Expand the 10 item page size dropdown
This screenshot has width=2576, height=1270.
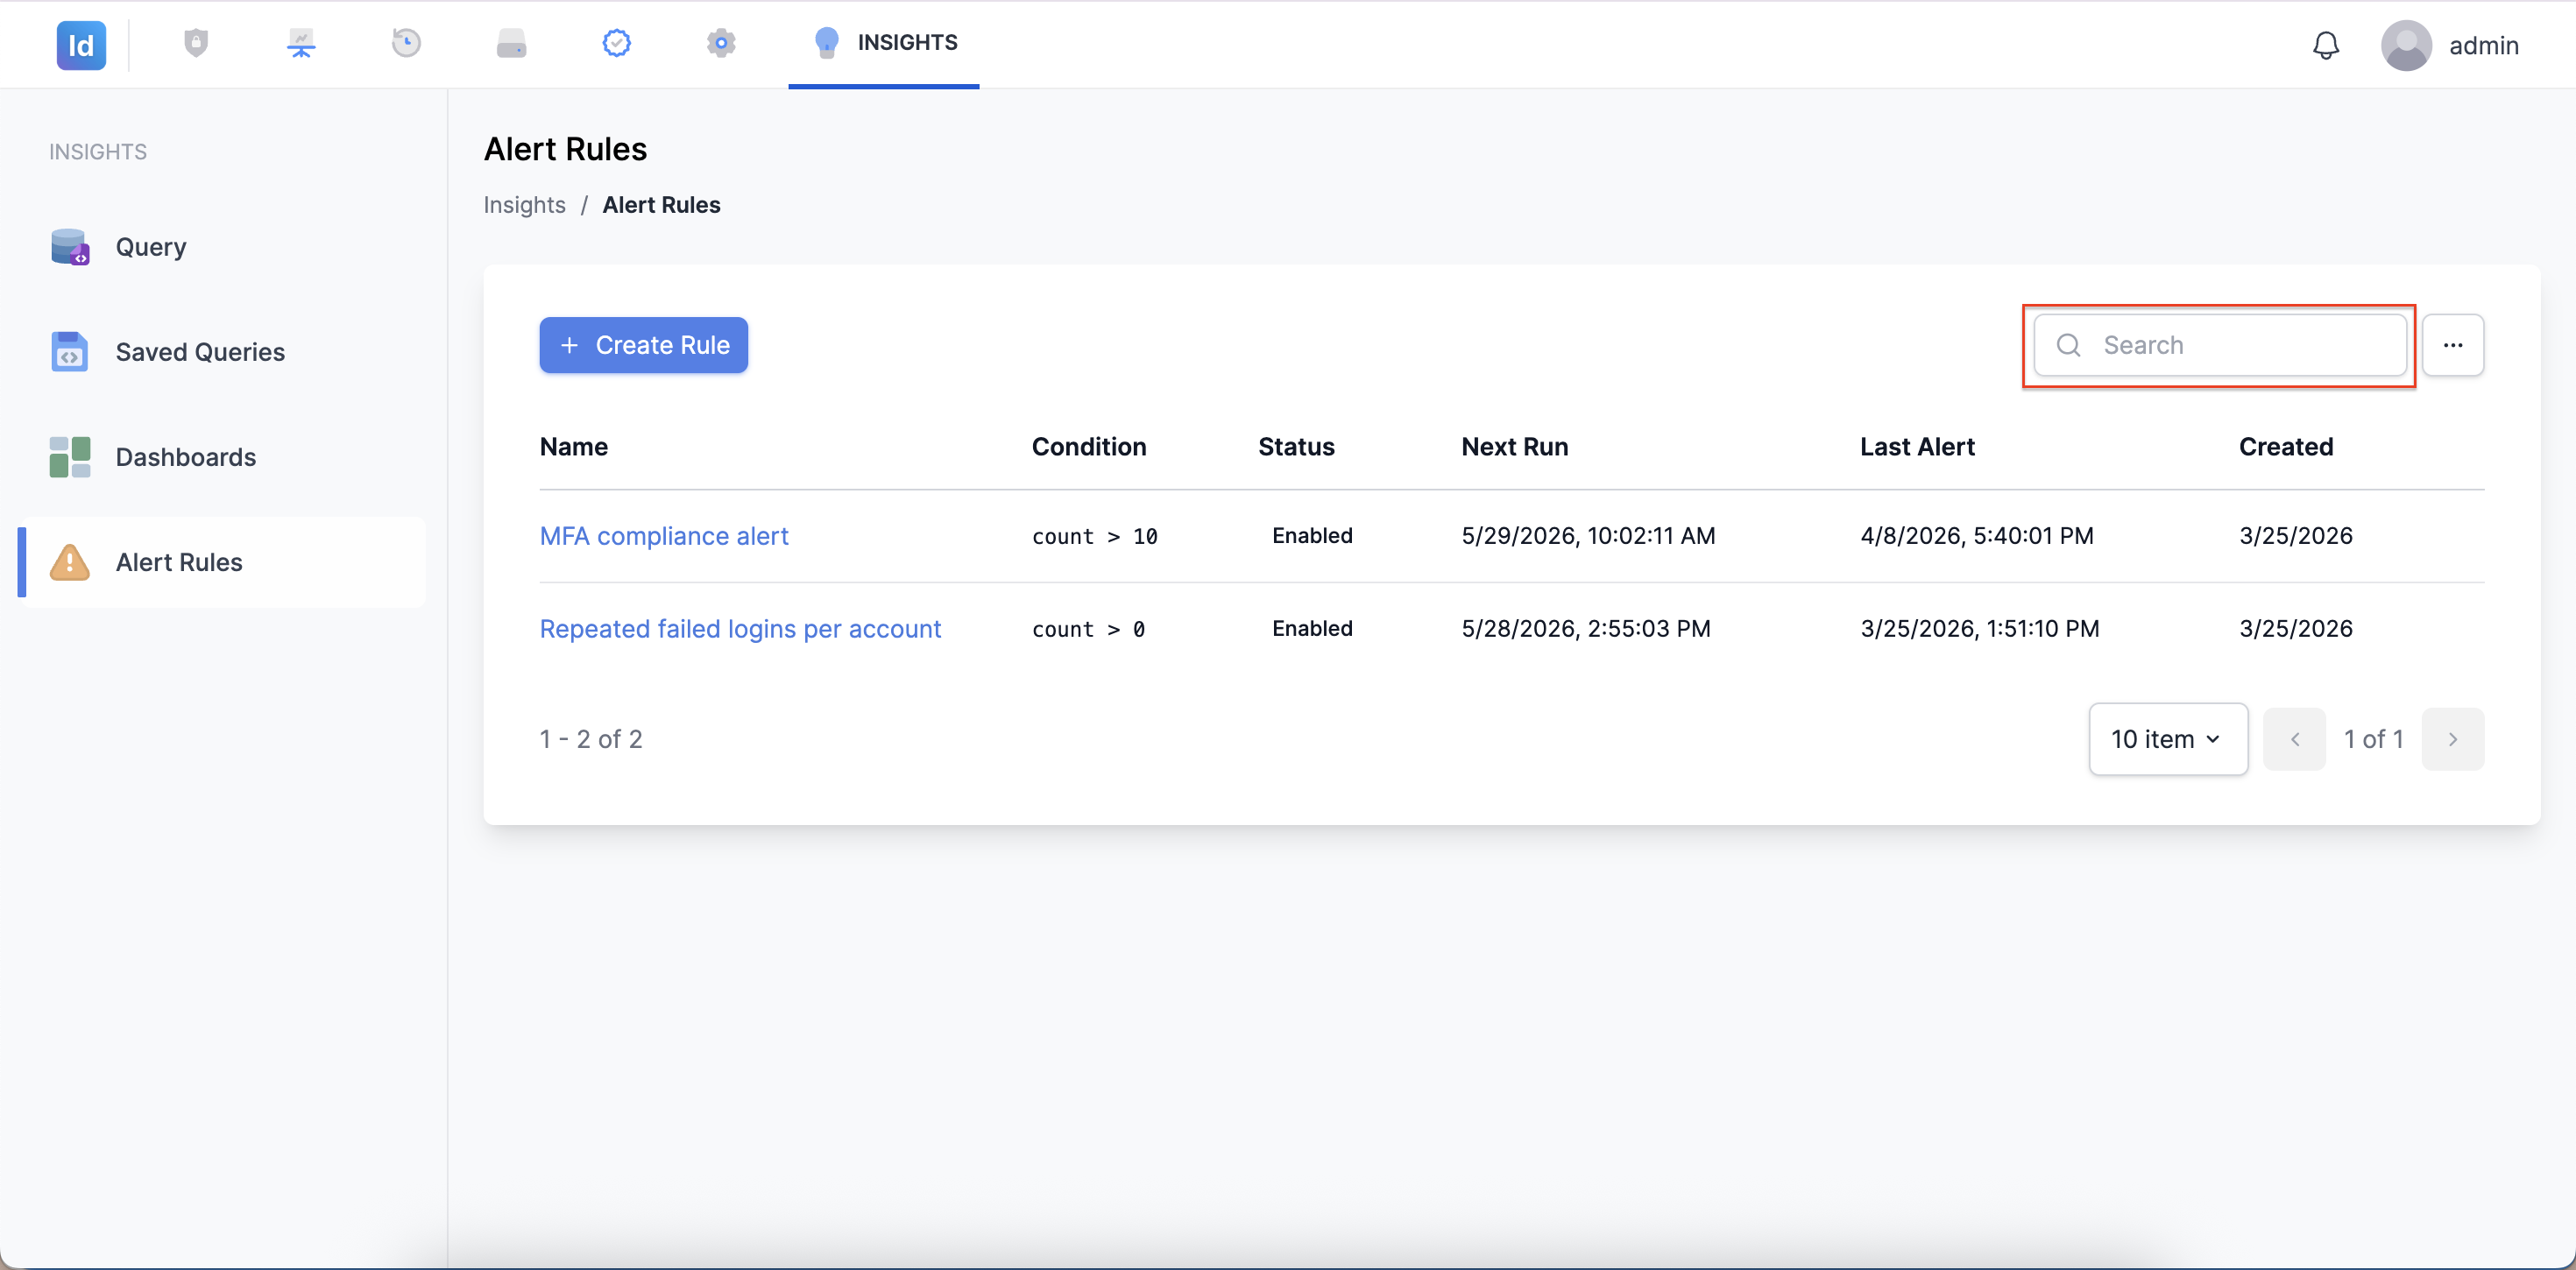pyautogui.click(x=2167, y=739)
